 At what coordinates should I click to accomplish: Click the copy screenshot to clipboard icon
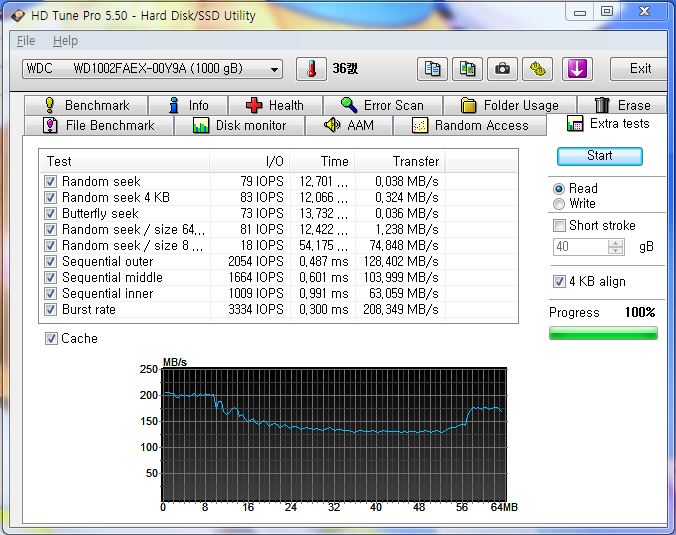point(467,69)
